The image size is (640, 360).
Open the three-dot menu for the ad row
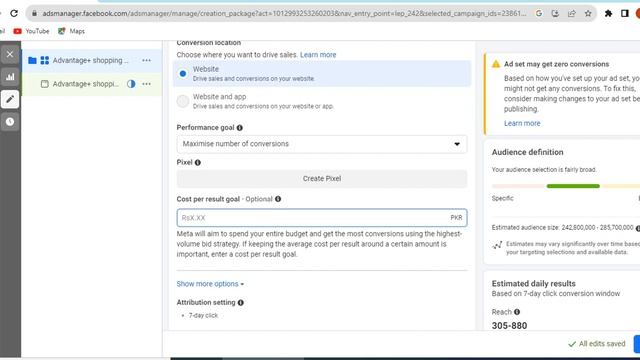pos(147,84)
